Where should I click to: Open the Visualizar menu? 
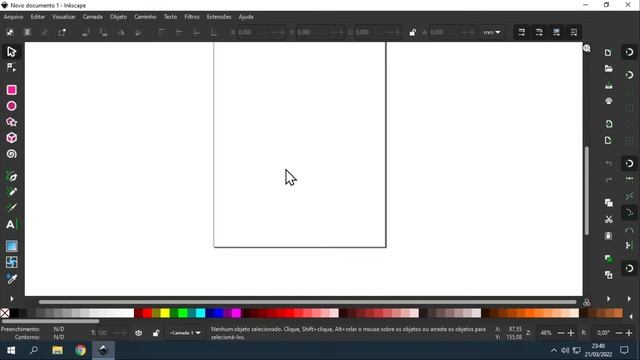point(64,17)
